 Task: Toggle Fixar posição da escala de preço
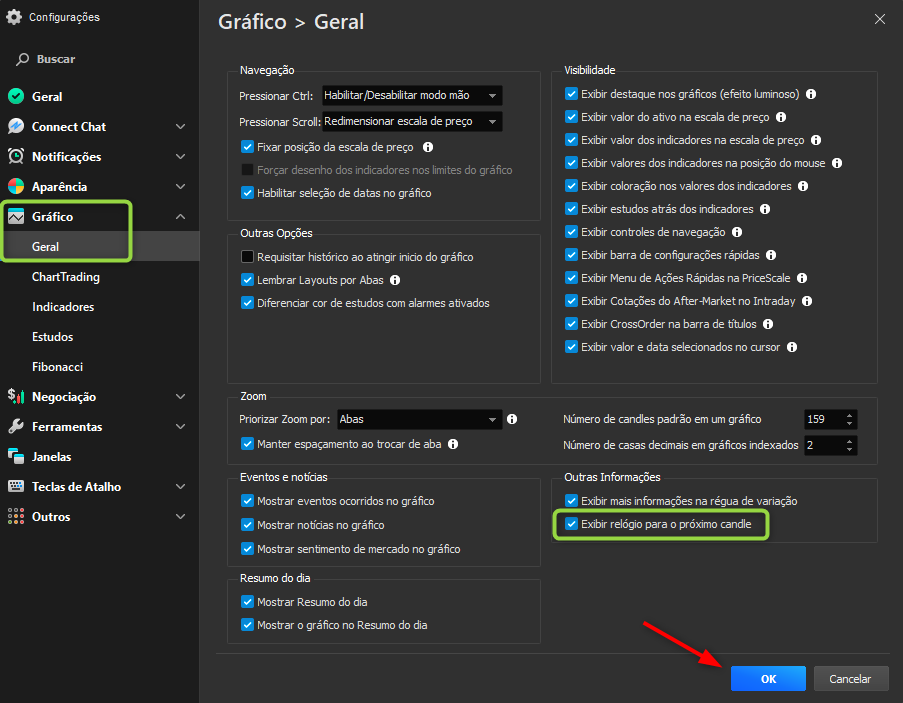coord(247,147)
